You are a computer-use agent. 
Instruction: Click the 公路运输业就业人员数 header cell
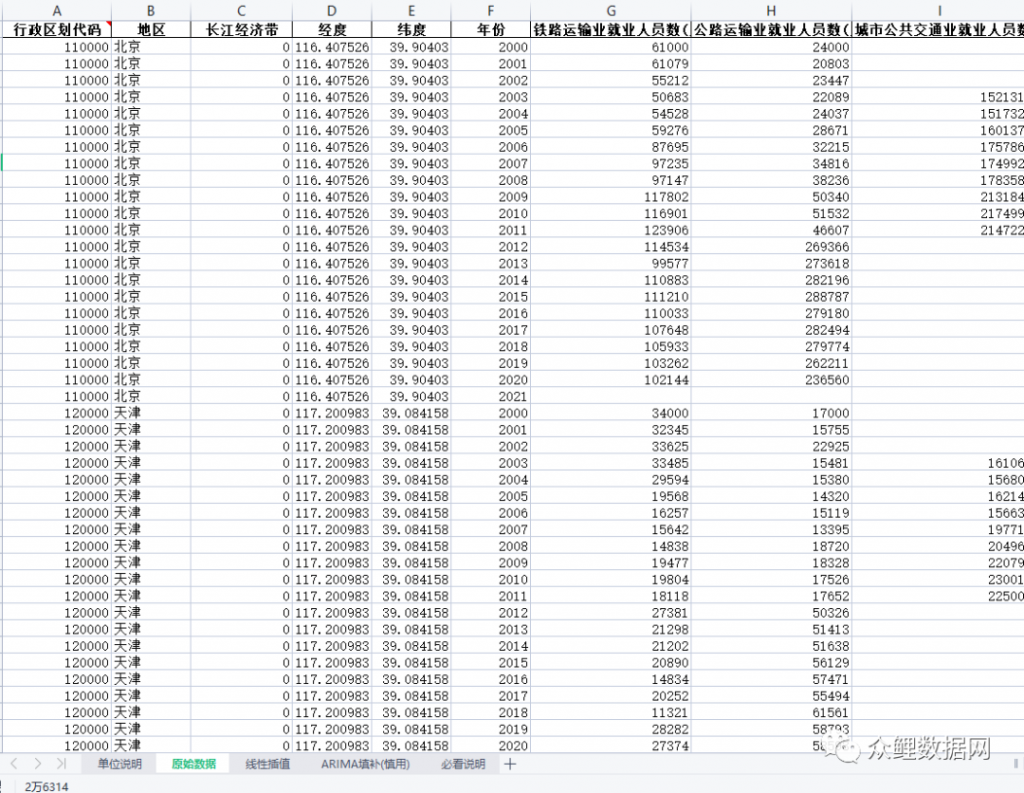(771, 30)
